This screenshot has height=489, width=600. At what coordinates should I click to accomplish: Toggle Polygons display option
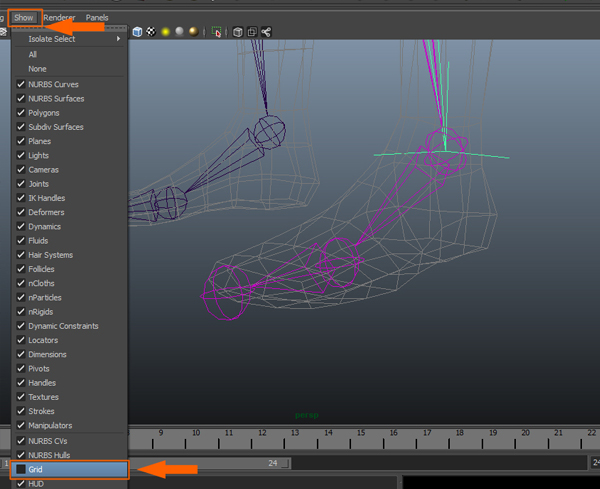69,113
